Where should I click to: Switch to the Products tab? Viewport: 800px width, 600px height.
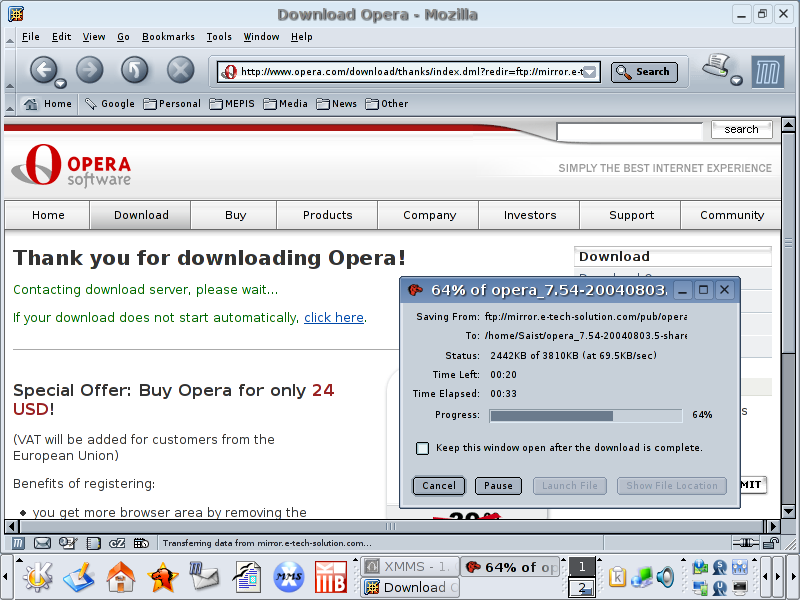tap(326, 215)
